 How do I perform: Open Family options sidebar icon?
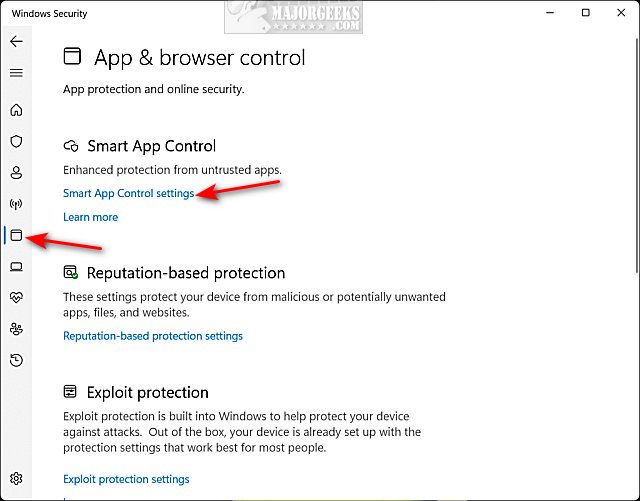[x=16, y=328]
